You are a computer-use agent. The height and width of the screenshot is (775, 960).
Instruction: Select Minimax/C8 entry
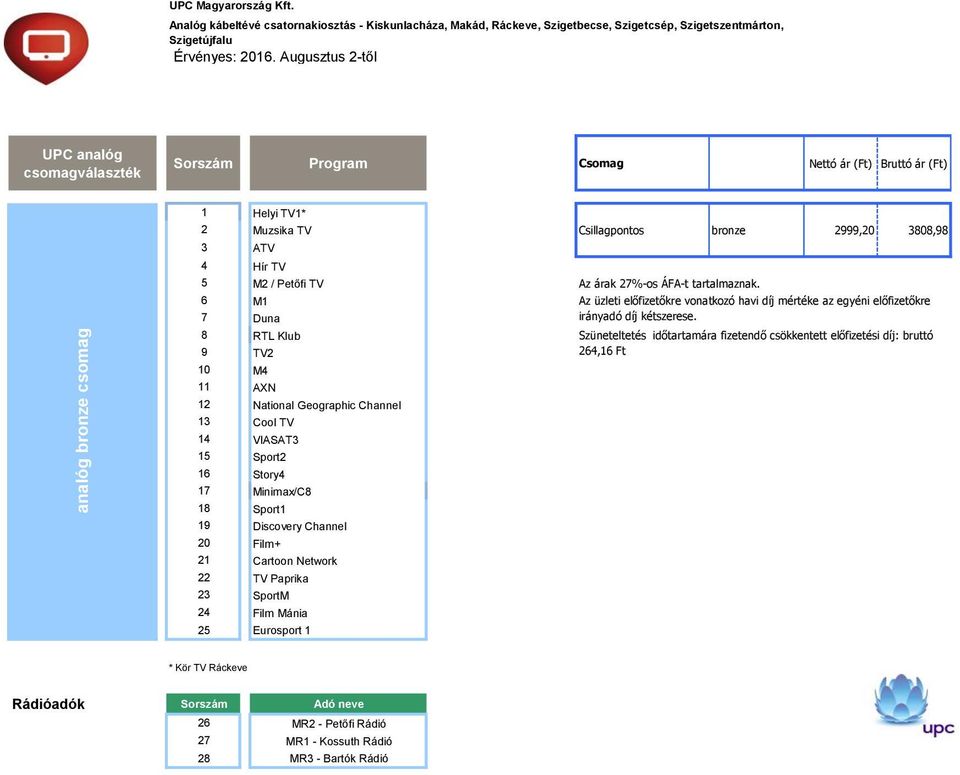tap(282, 492)
